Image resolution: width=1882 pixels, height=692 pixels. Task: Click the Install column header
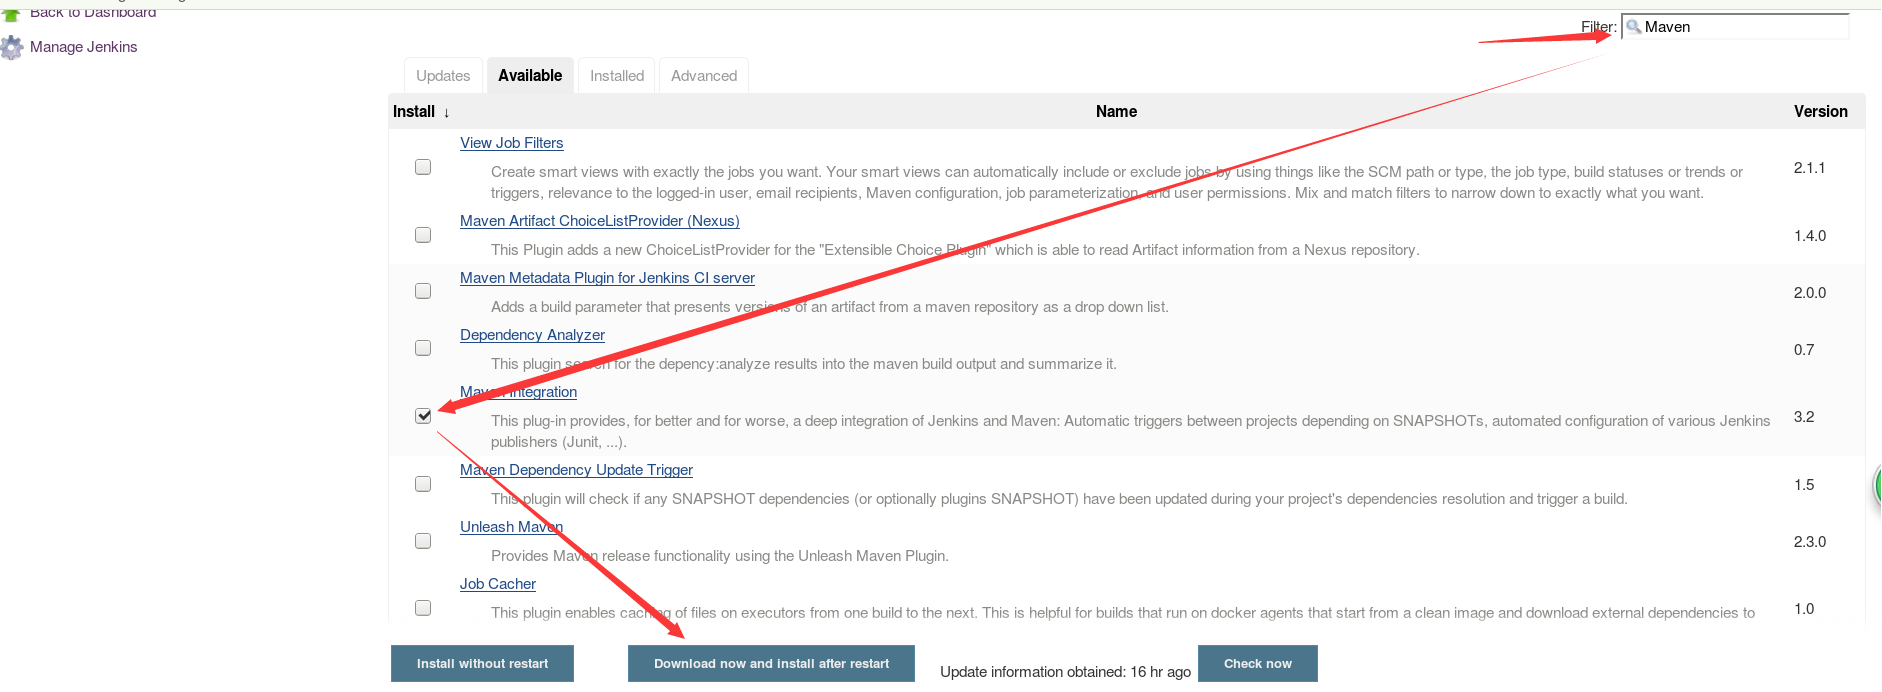pos(414,112)
